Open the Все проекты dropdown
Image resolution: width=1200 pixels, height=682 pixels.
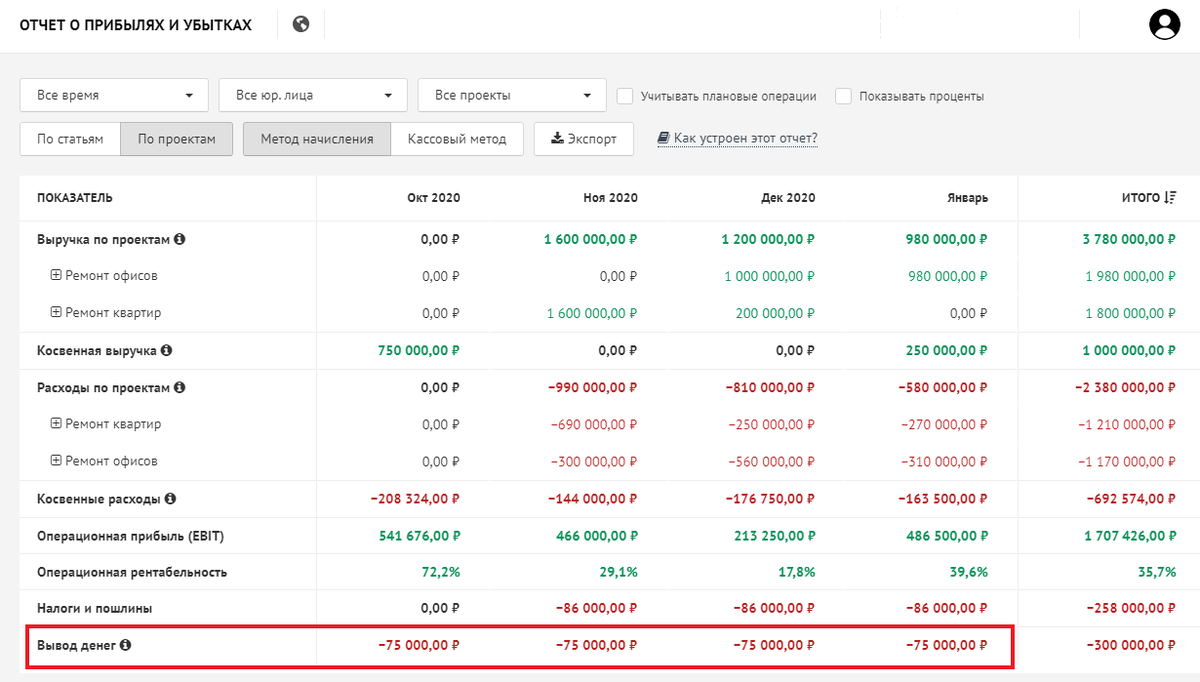pyautogui.click(x=512, y=96)
